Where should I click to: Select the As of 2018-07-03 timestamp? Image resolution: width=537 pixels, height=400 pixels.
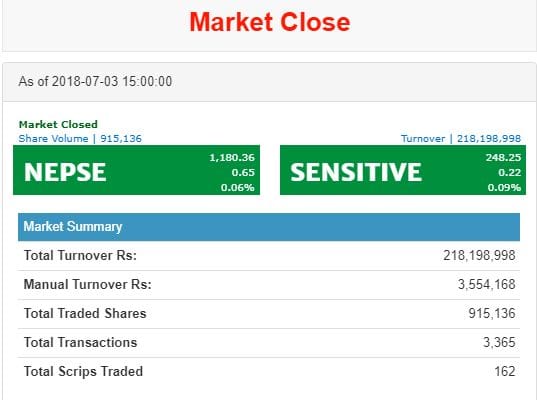pos(95,82)
